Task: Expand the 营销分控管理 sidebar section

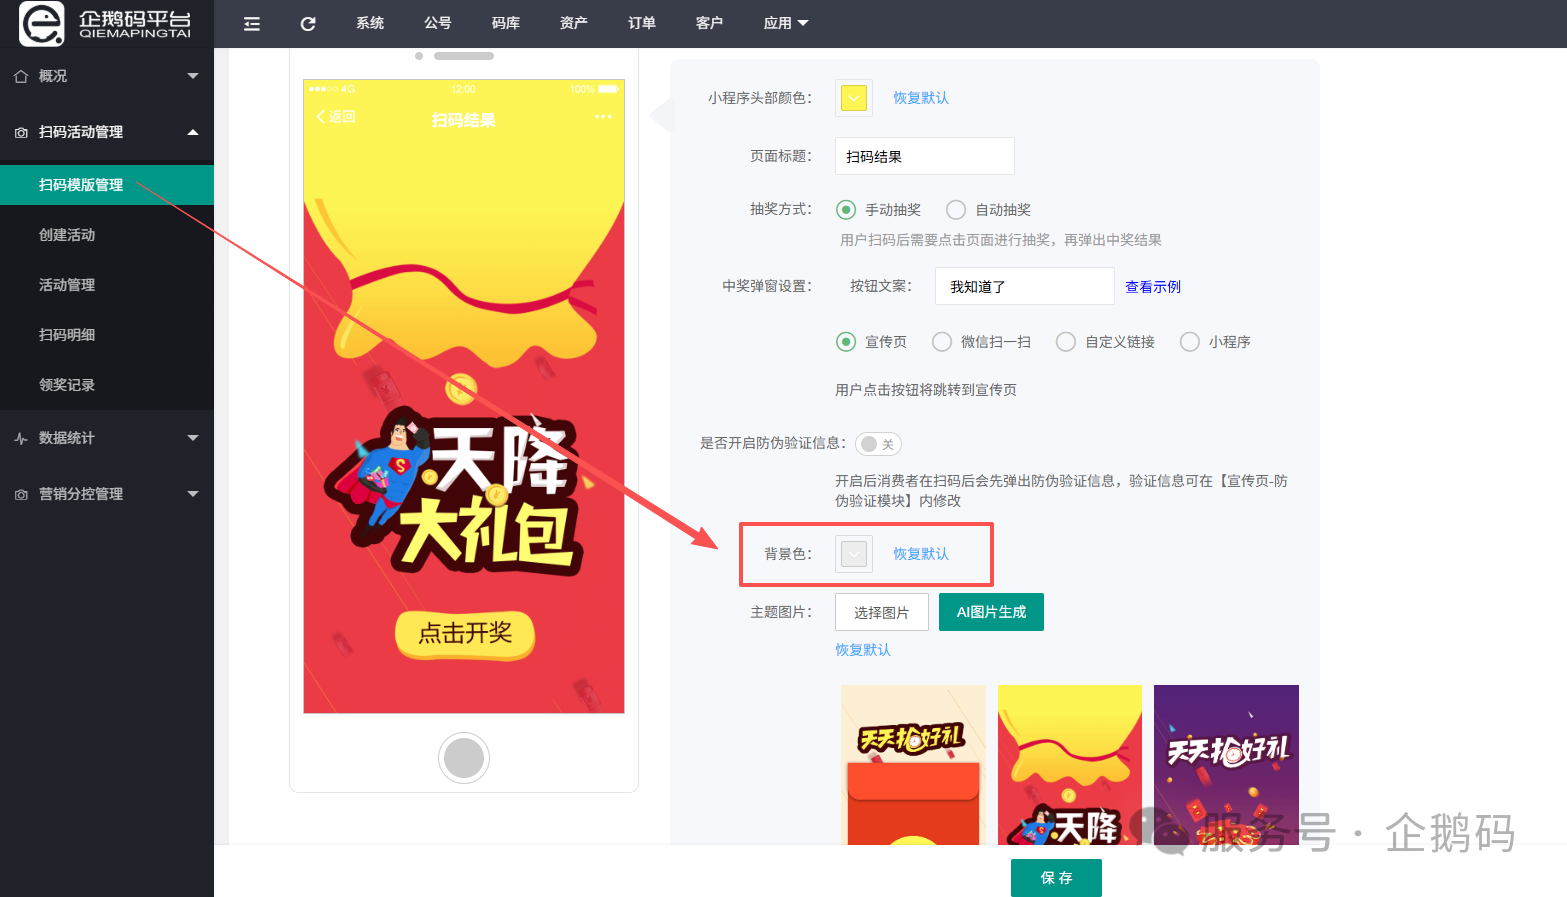Action: (x=193, y=494)
